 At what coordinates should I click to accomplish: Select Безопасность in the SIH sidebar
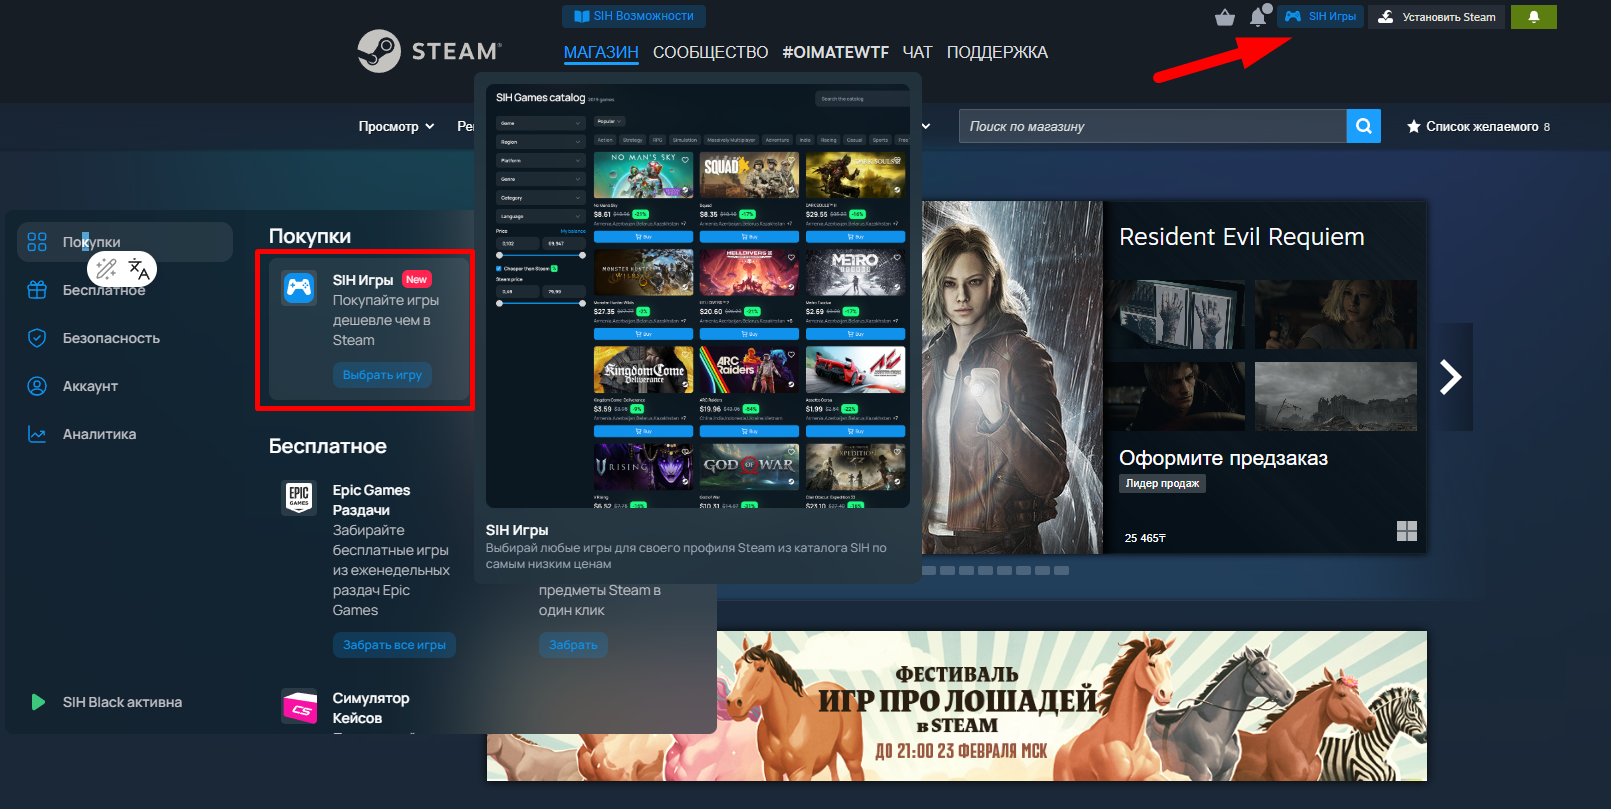pyautogui.click(x=125, y=338)
